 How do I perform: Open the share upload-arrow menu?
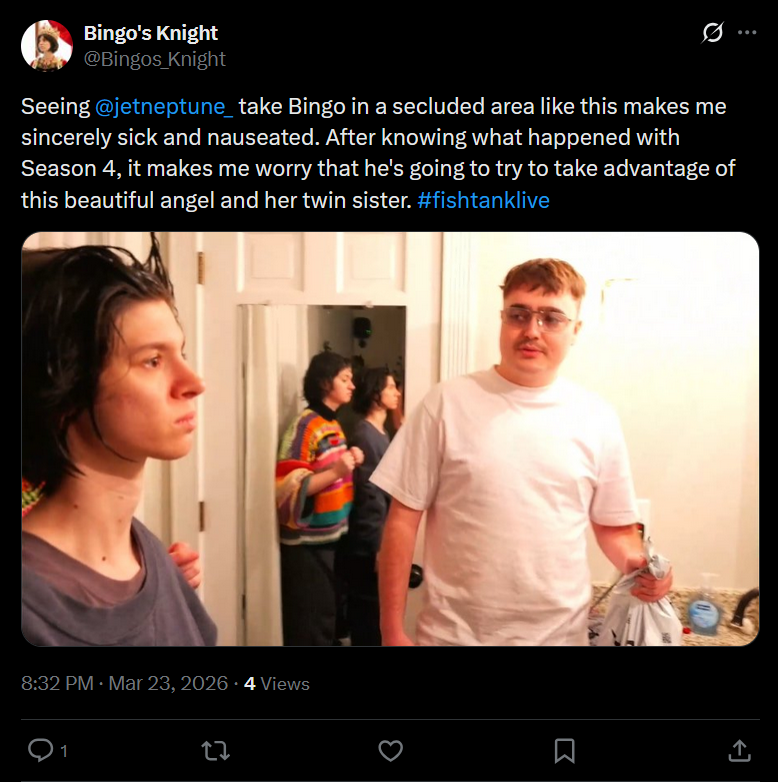point(740,751)
